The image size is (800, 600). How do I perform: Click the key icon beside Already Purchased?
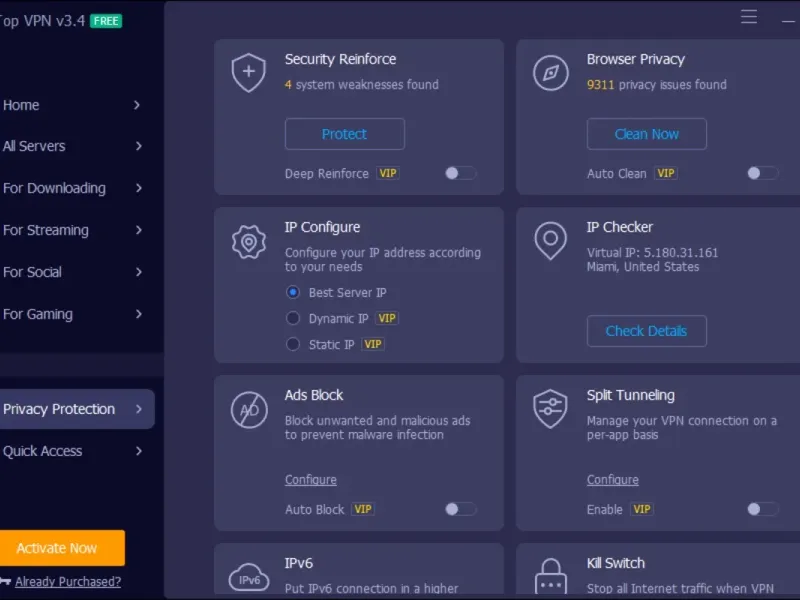[x=6, y=581]
